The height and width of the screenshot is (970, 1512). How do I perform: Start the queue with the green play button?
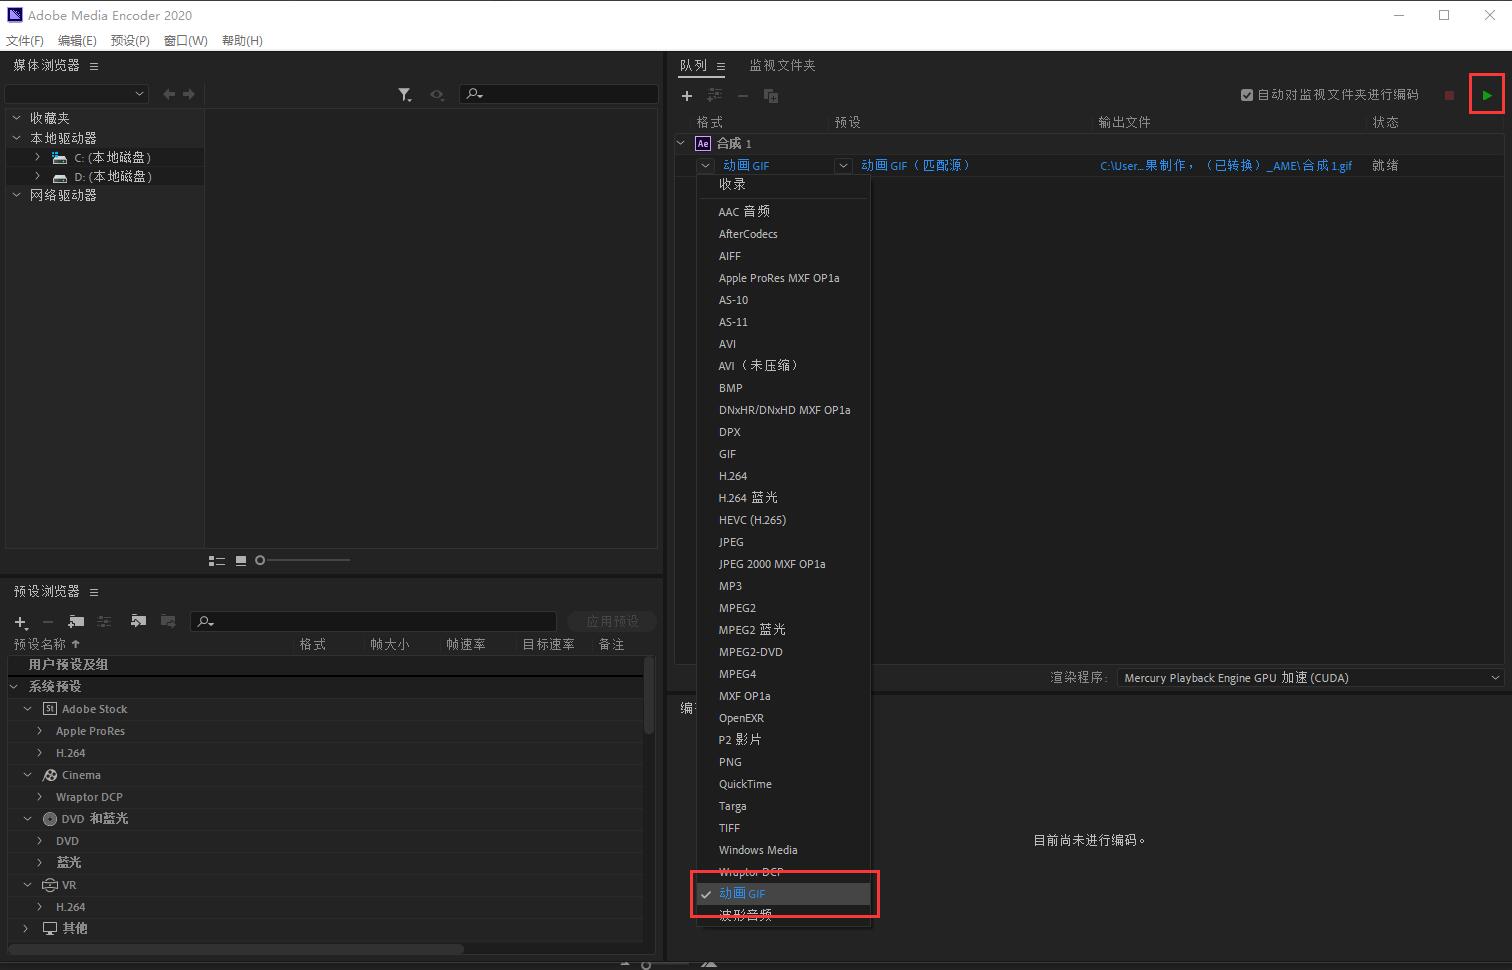1487,95
